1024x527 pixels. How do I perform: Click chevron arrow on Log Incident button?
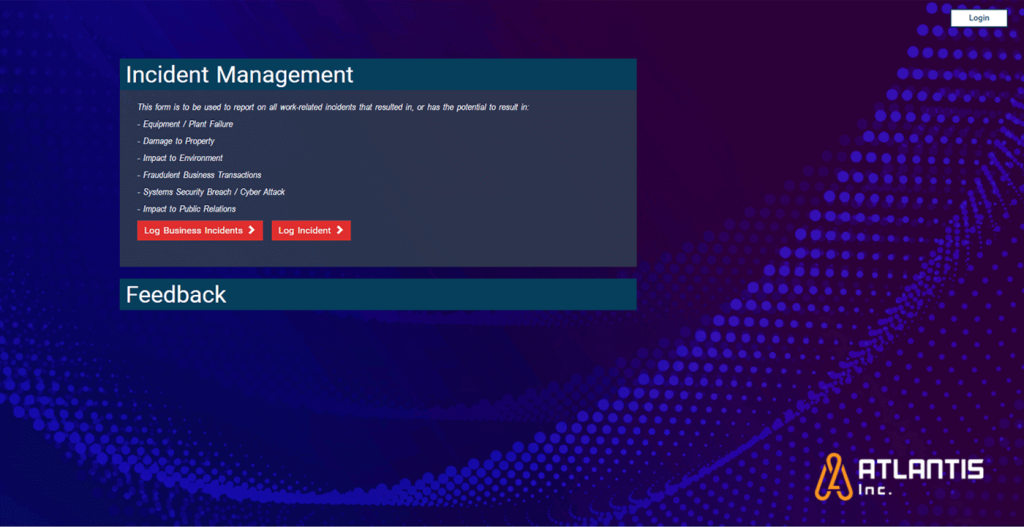[x=340, y=231]
